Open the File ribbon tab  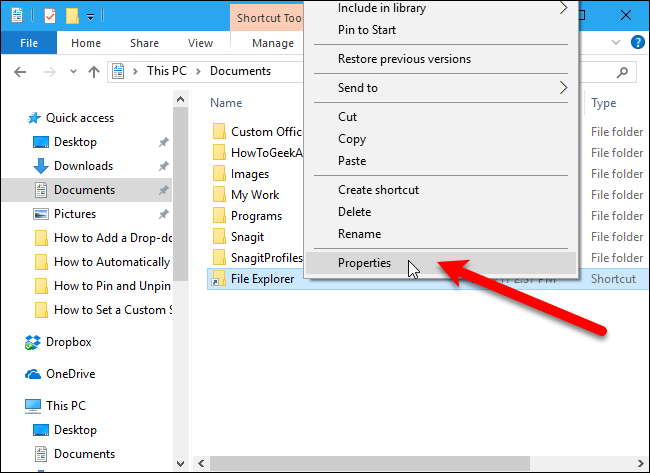coord(29,43)
